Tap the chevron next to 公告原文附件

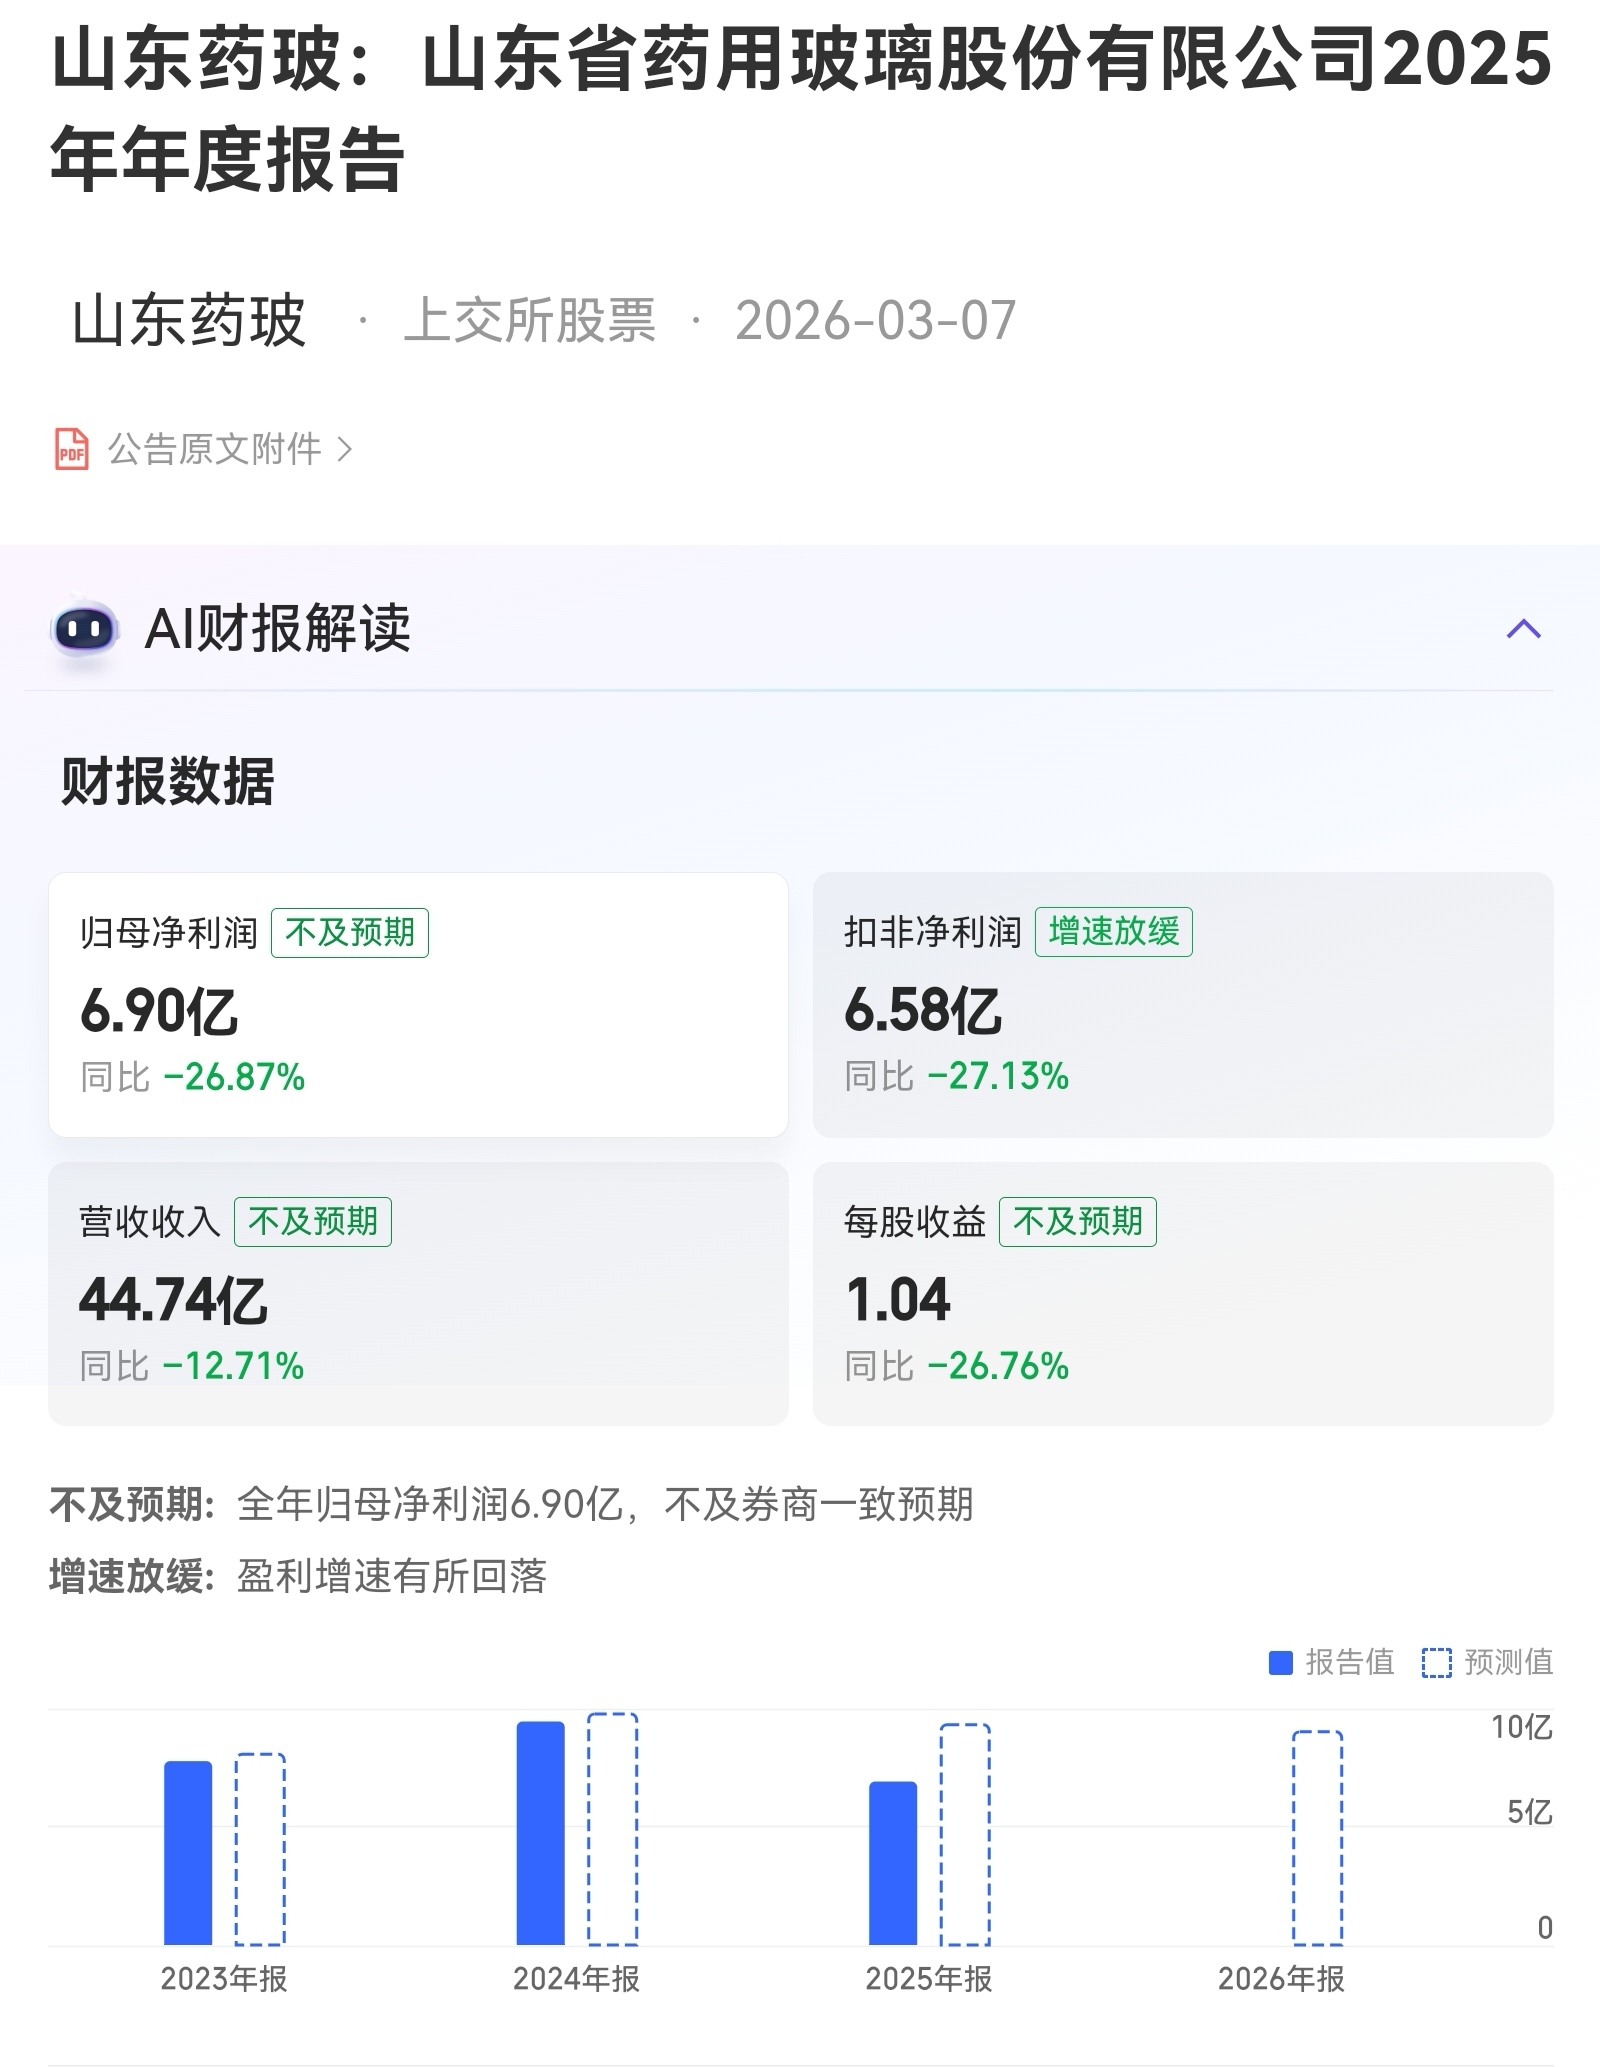pyautogui.click(x=344, y=450)
